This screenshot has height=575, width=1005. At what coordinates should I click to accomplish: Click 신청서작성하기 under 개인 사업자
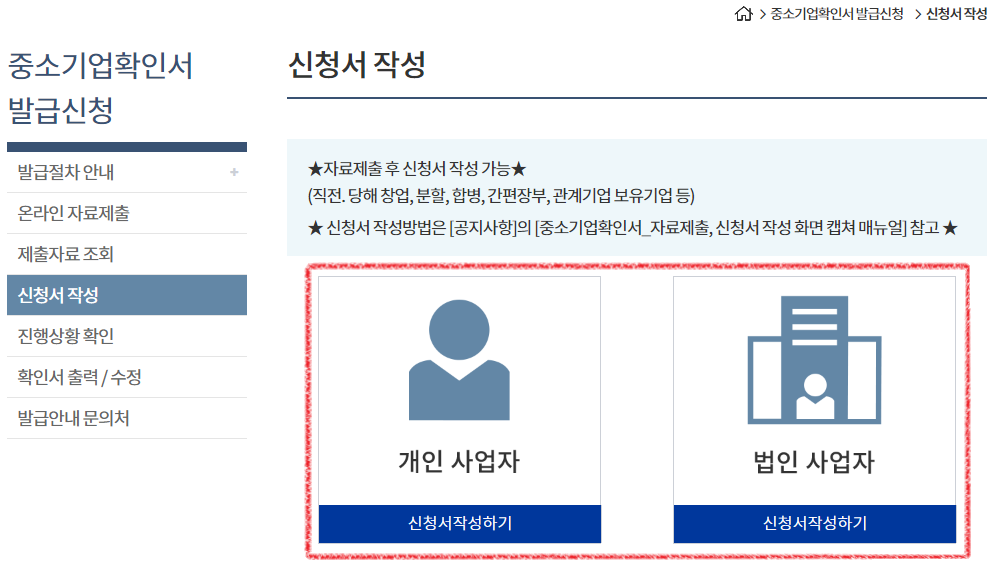click(460, 524)
